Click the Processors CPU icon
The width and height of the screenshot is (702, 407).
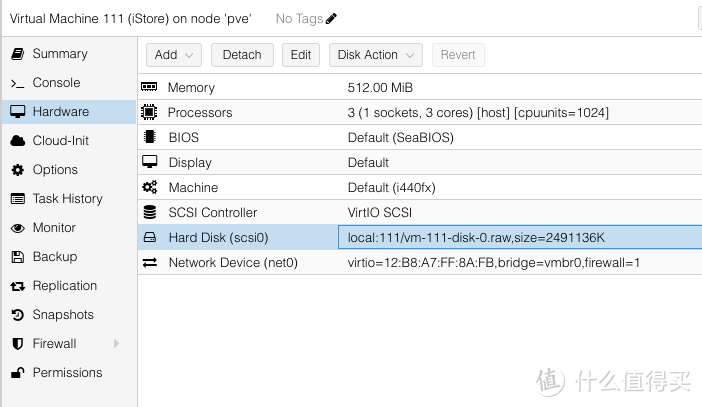pyautogui.click(x=150, y=113)
